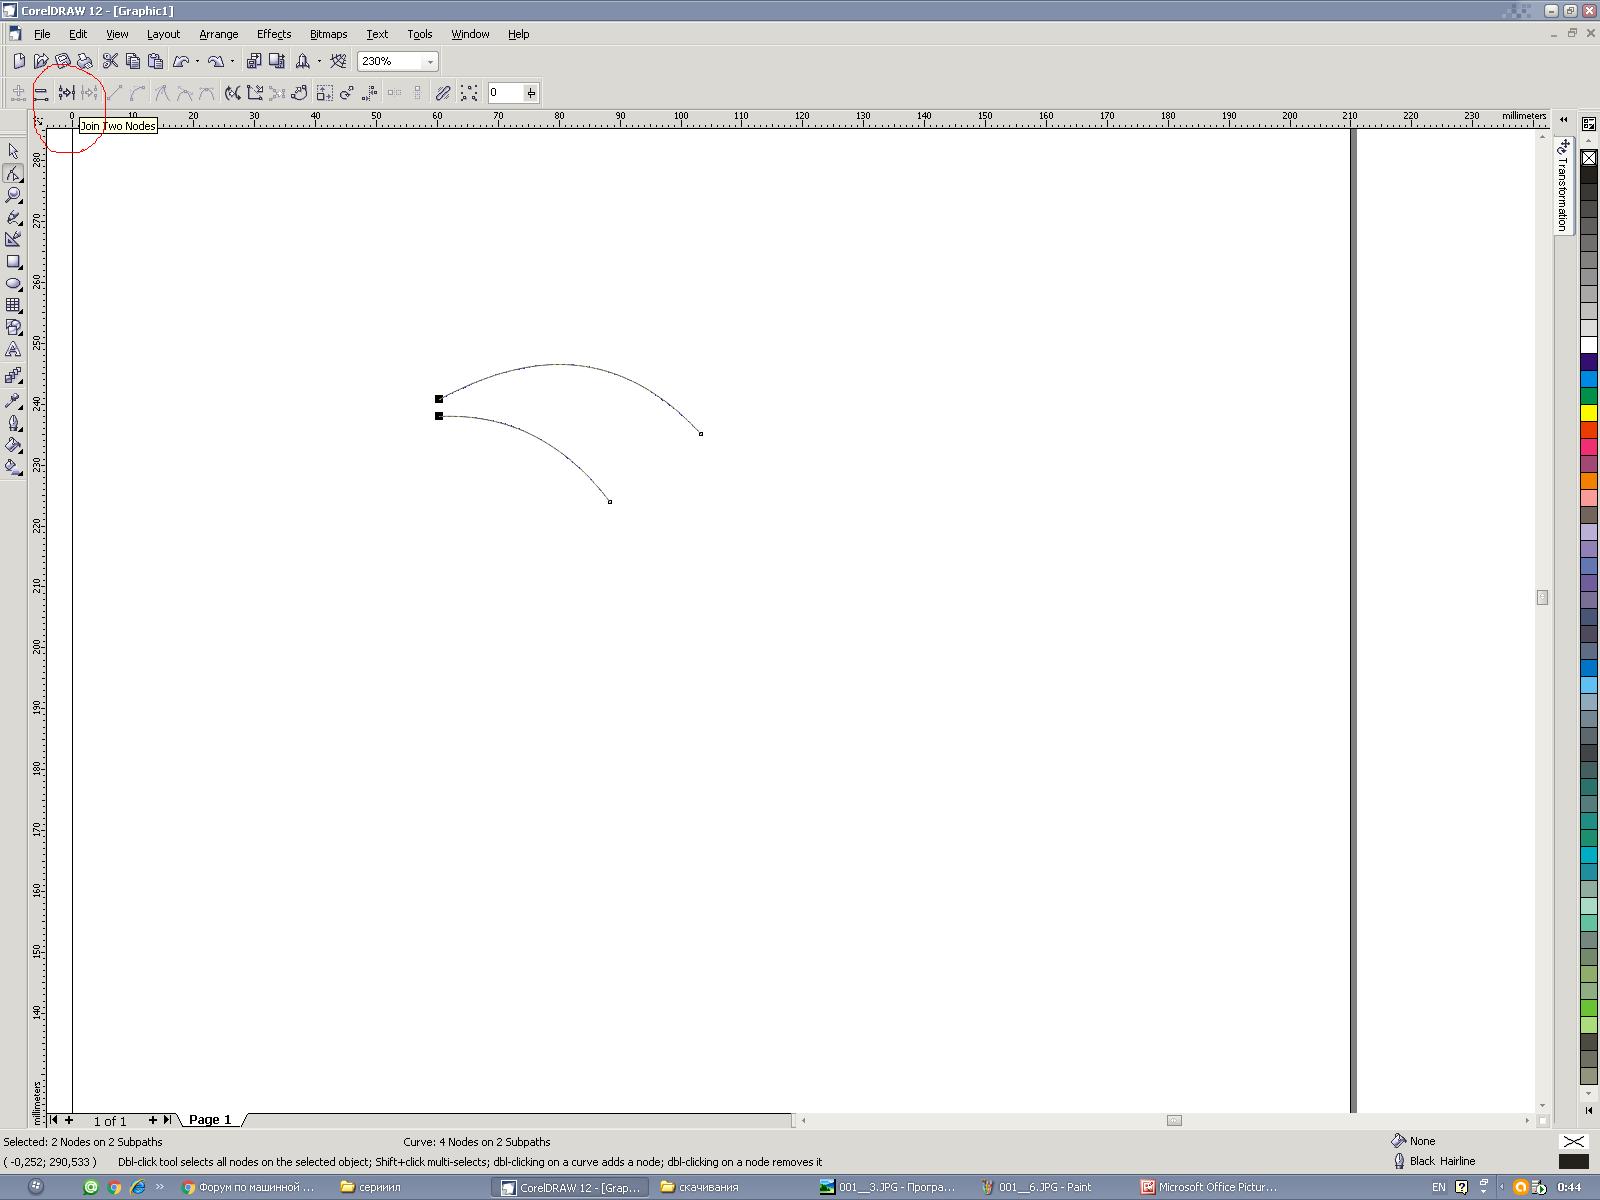Screen dimensions: 1600x1200
Task: Click the Paste icon
Action: click(x=155, y=61)
